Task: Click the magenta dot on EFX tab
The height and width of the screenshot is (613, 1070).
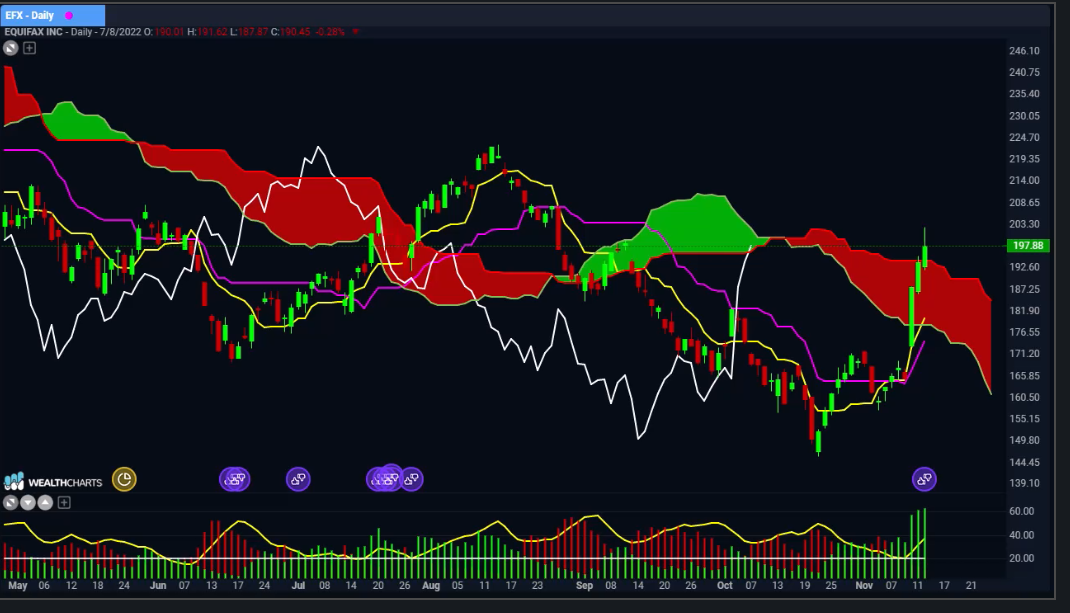Action: pos(69,16)
